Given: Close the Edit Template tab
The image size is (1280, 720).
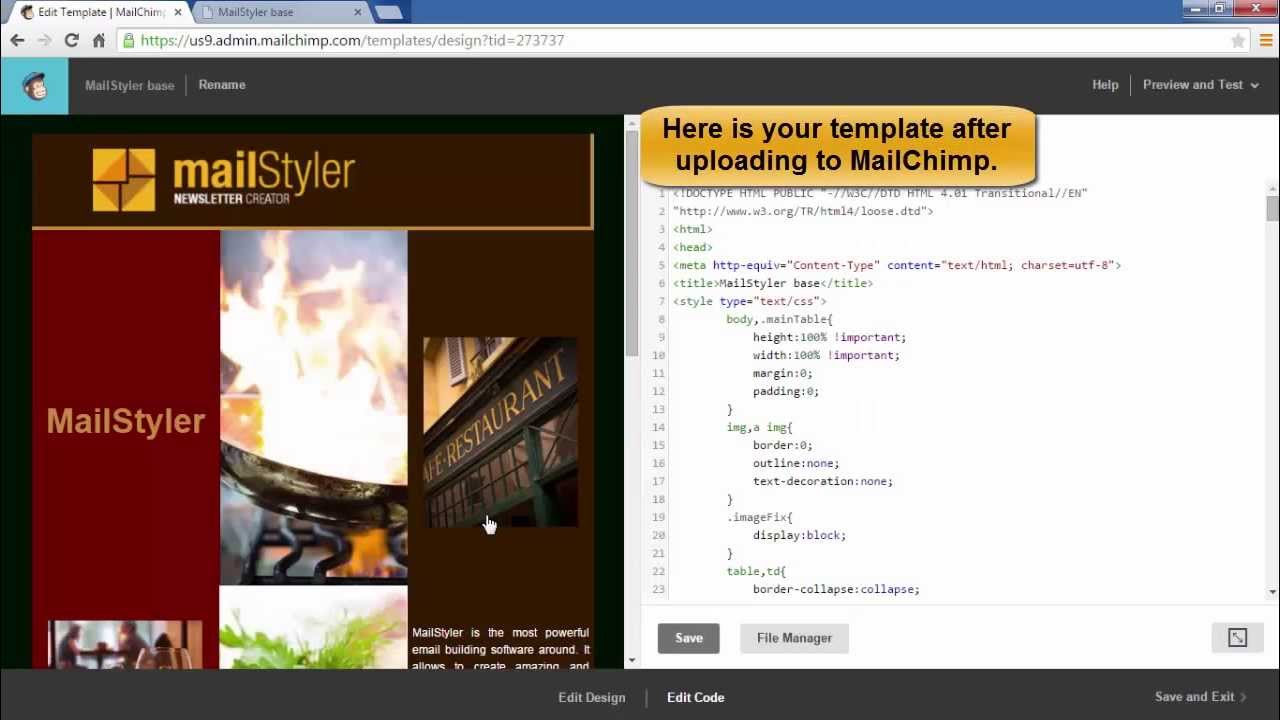Looking at the screenshot, I should click(x=178, y=12).
